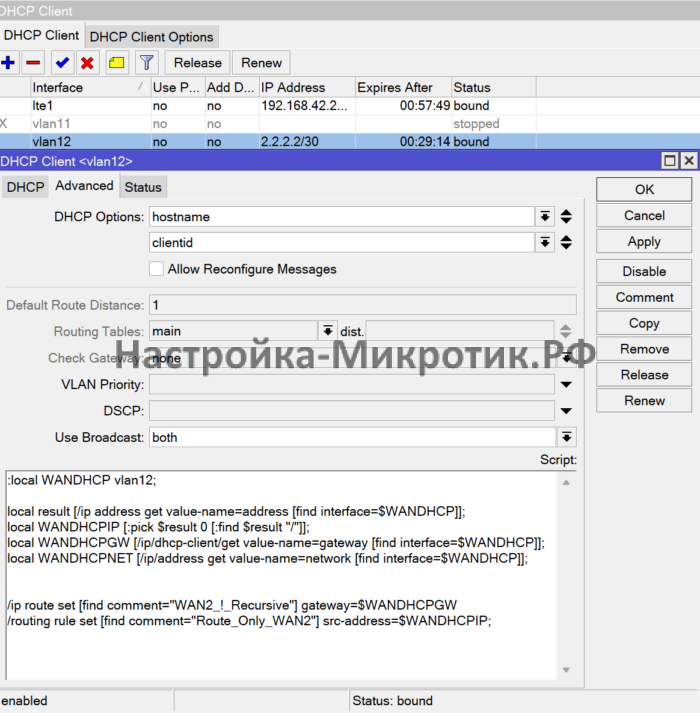The image size is (700, 713).
Task: Open the clientid DHCP option dropdown
Action: click(544, 242)
